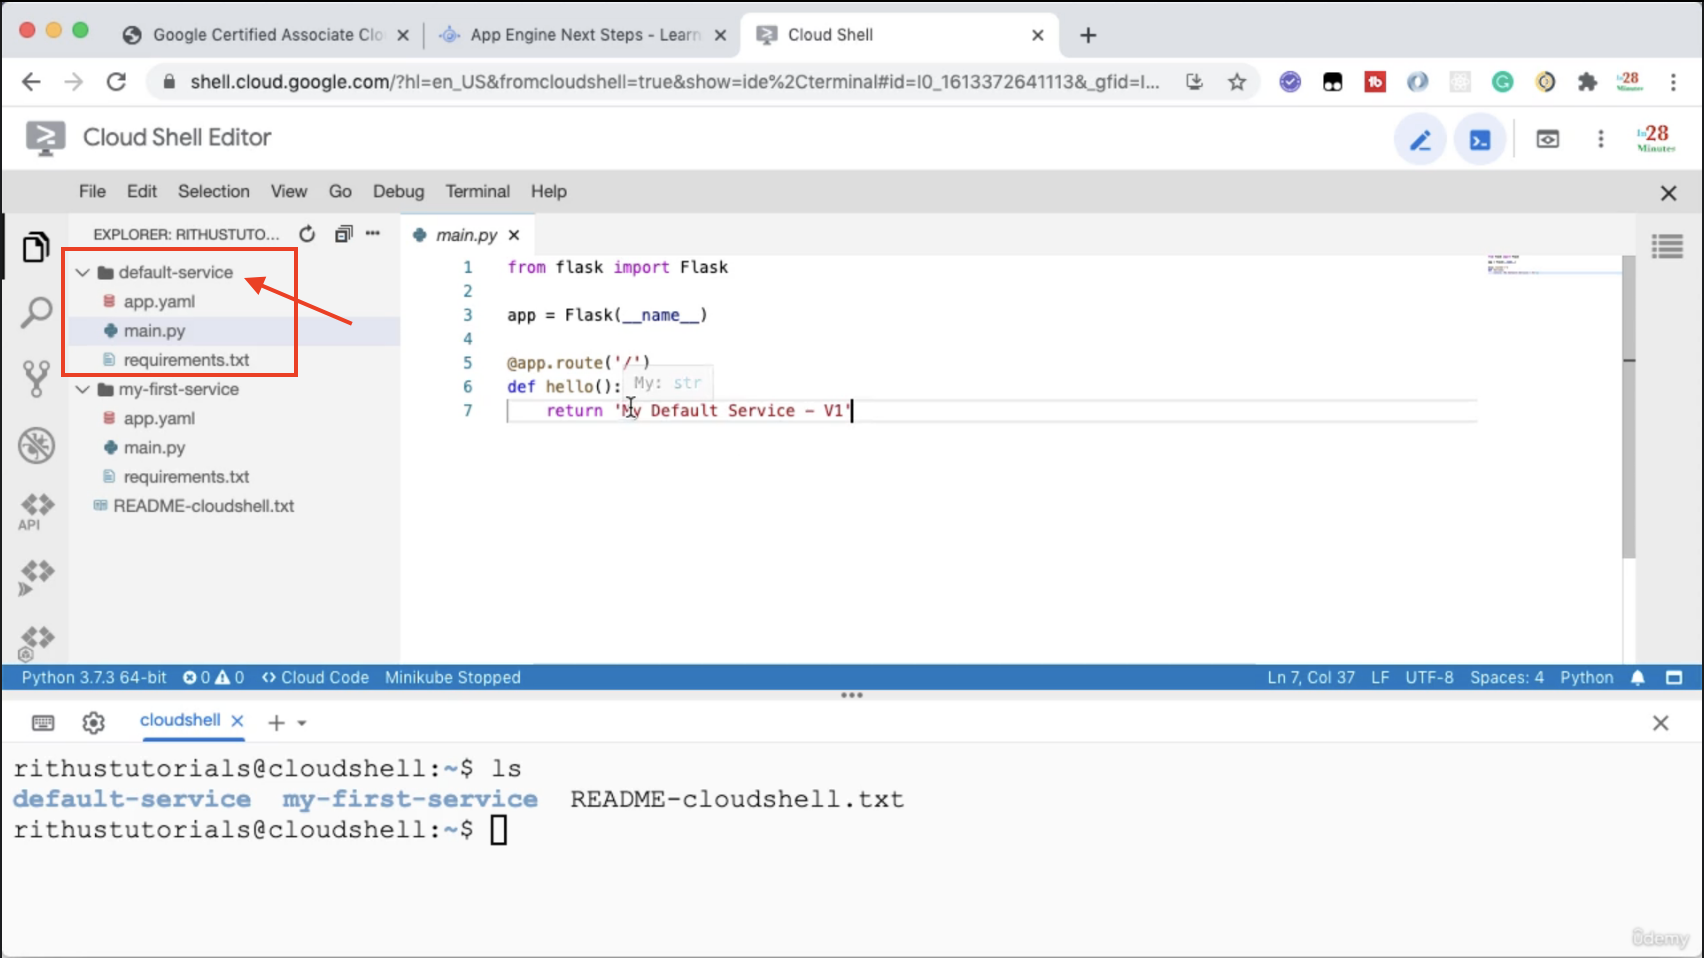Open the Cloud Code API icon

coord(36,512)
